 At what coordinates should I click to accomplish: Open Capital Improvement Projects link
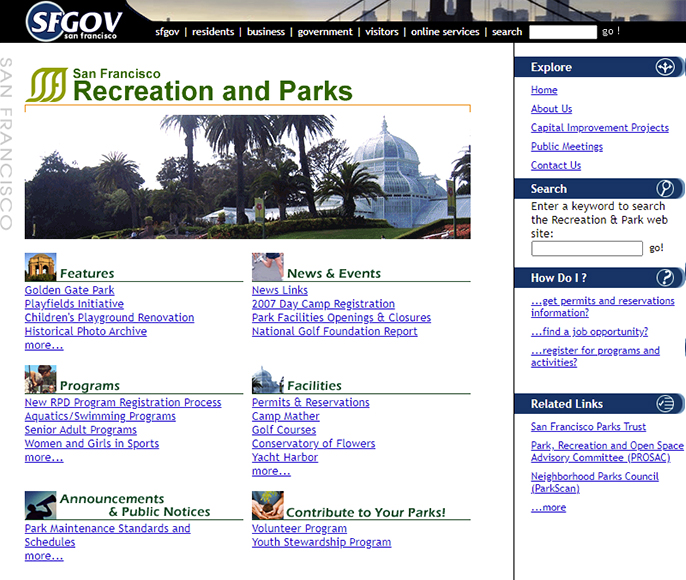coord(599,128)
